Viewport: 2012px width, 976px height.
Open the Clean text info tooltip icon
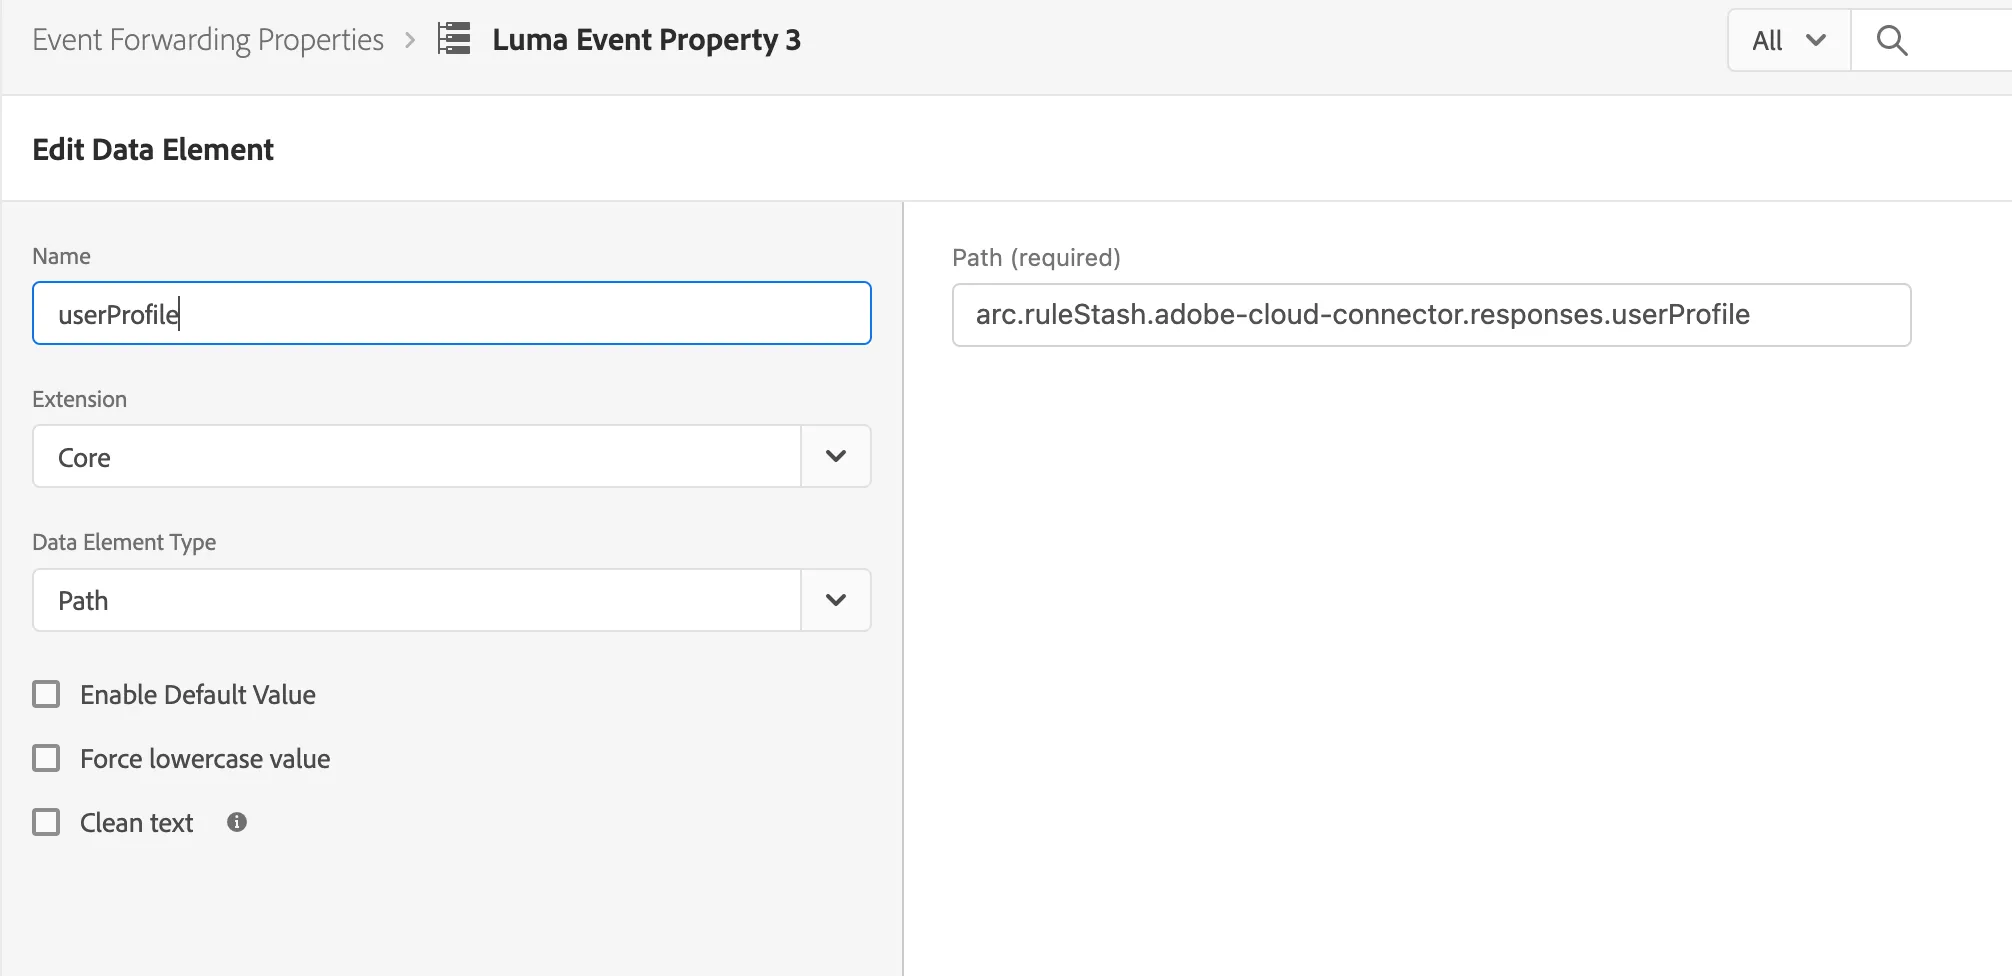(237, 822)
